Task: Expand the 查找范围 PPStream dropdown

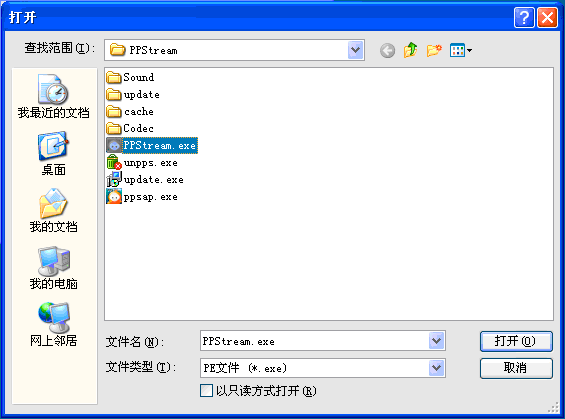Action: pos(356,50)
